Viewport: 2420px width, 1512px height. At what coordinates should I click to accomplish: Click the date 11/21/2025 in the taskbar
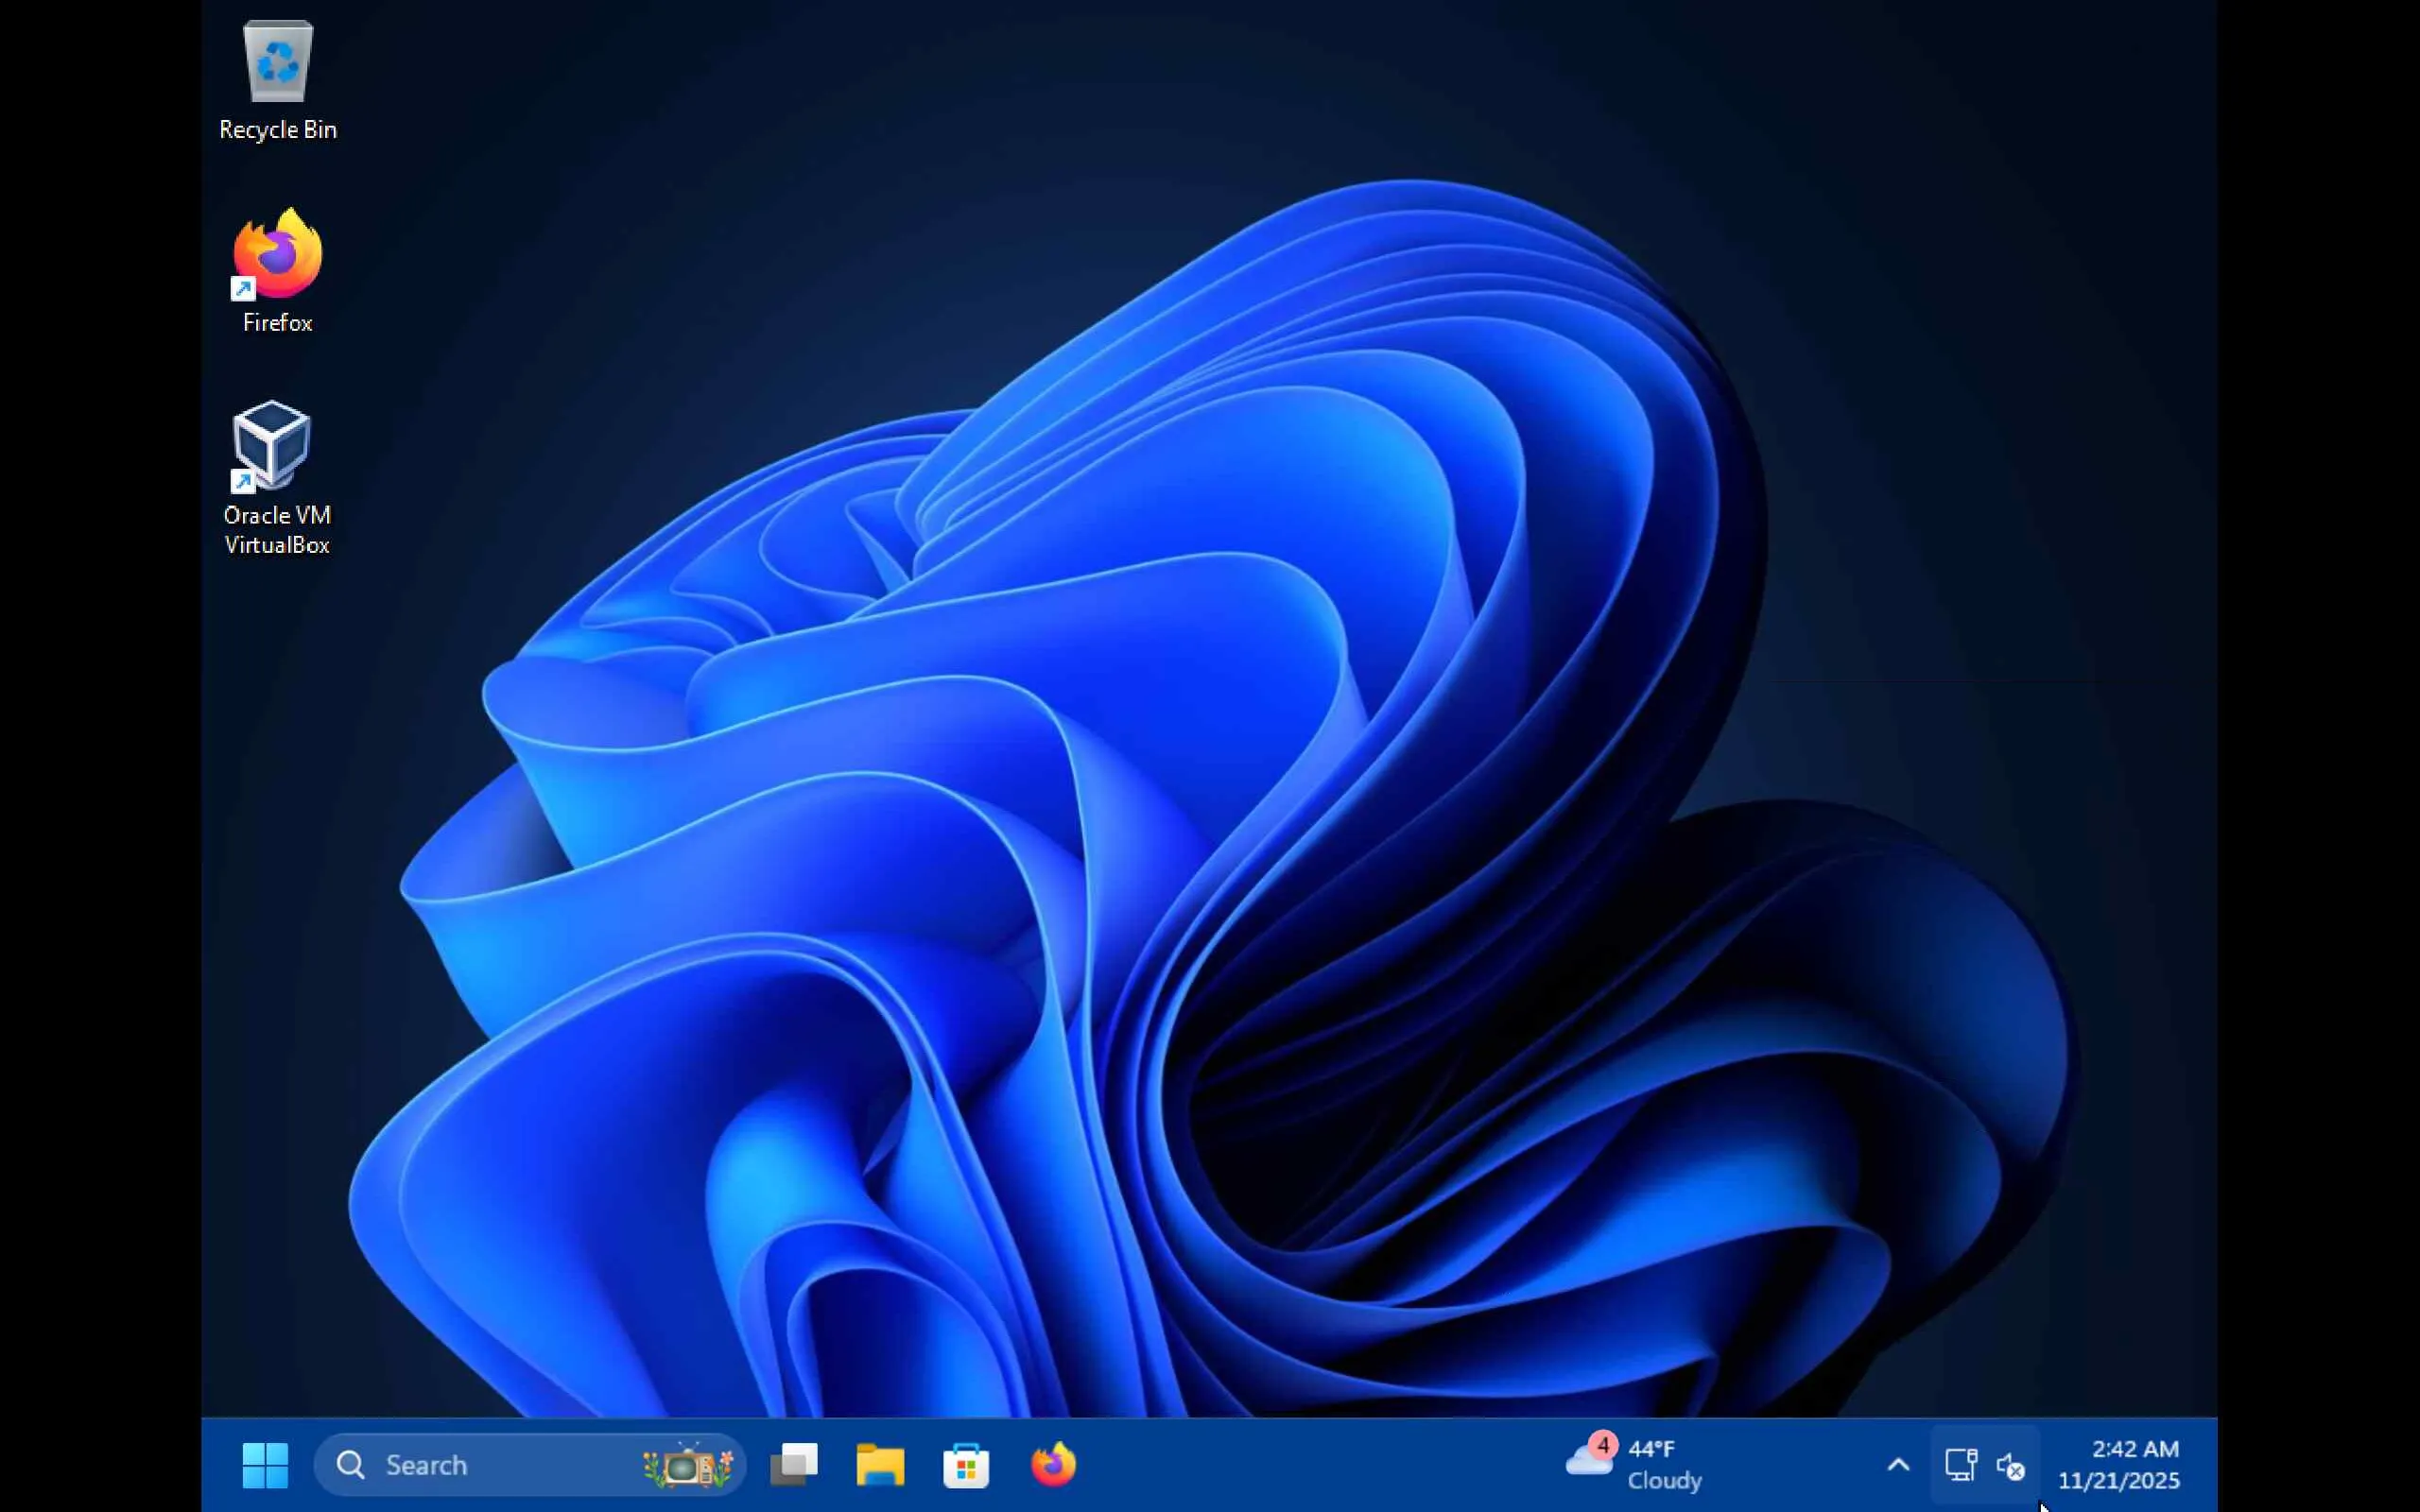2118,1481
